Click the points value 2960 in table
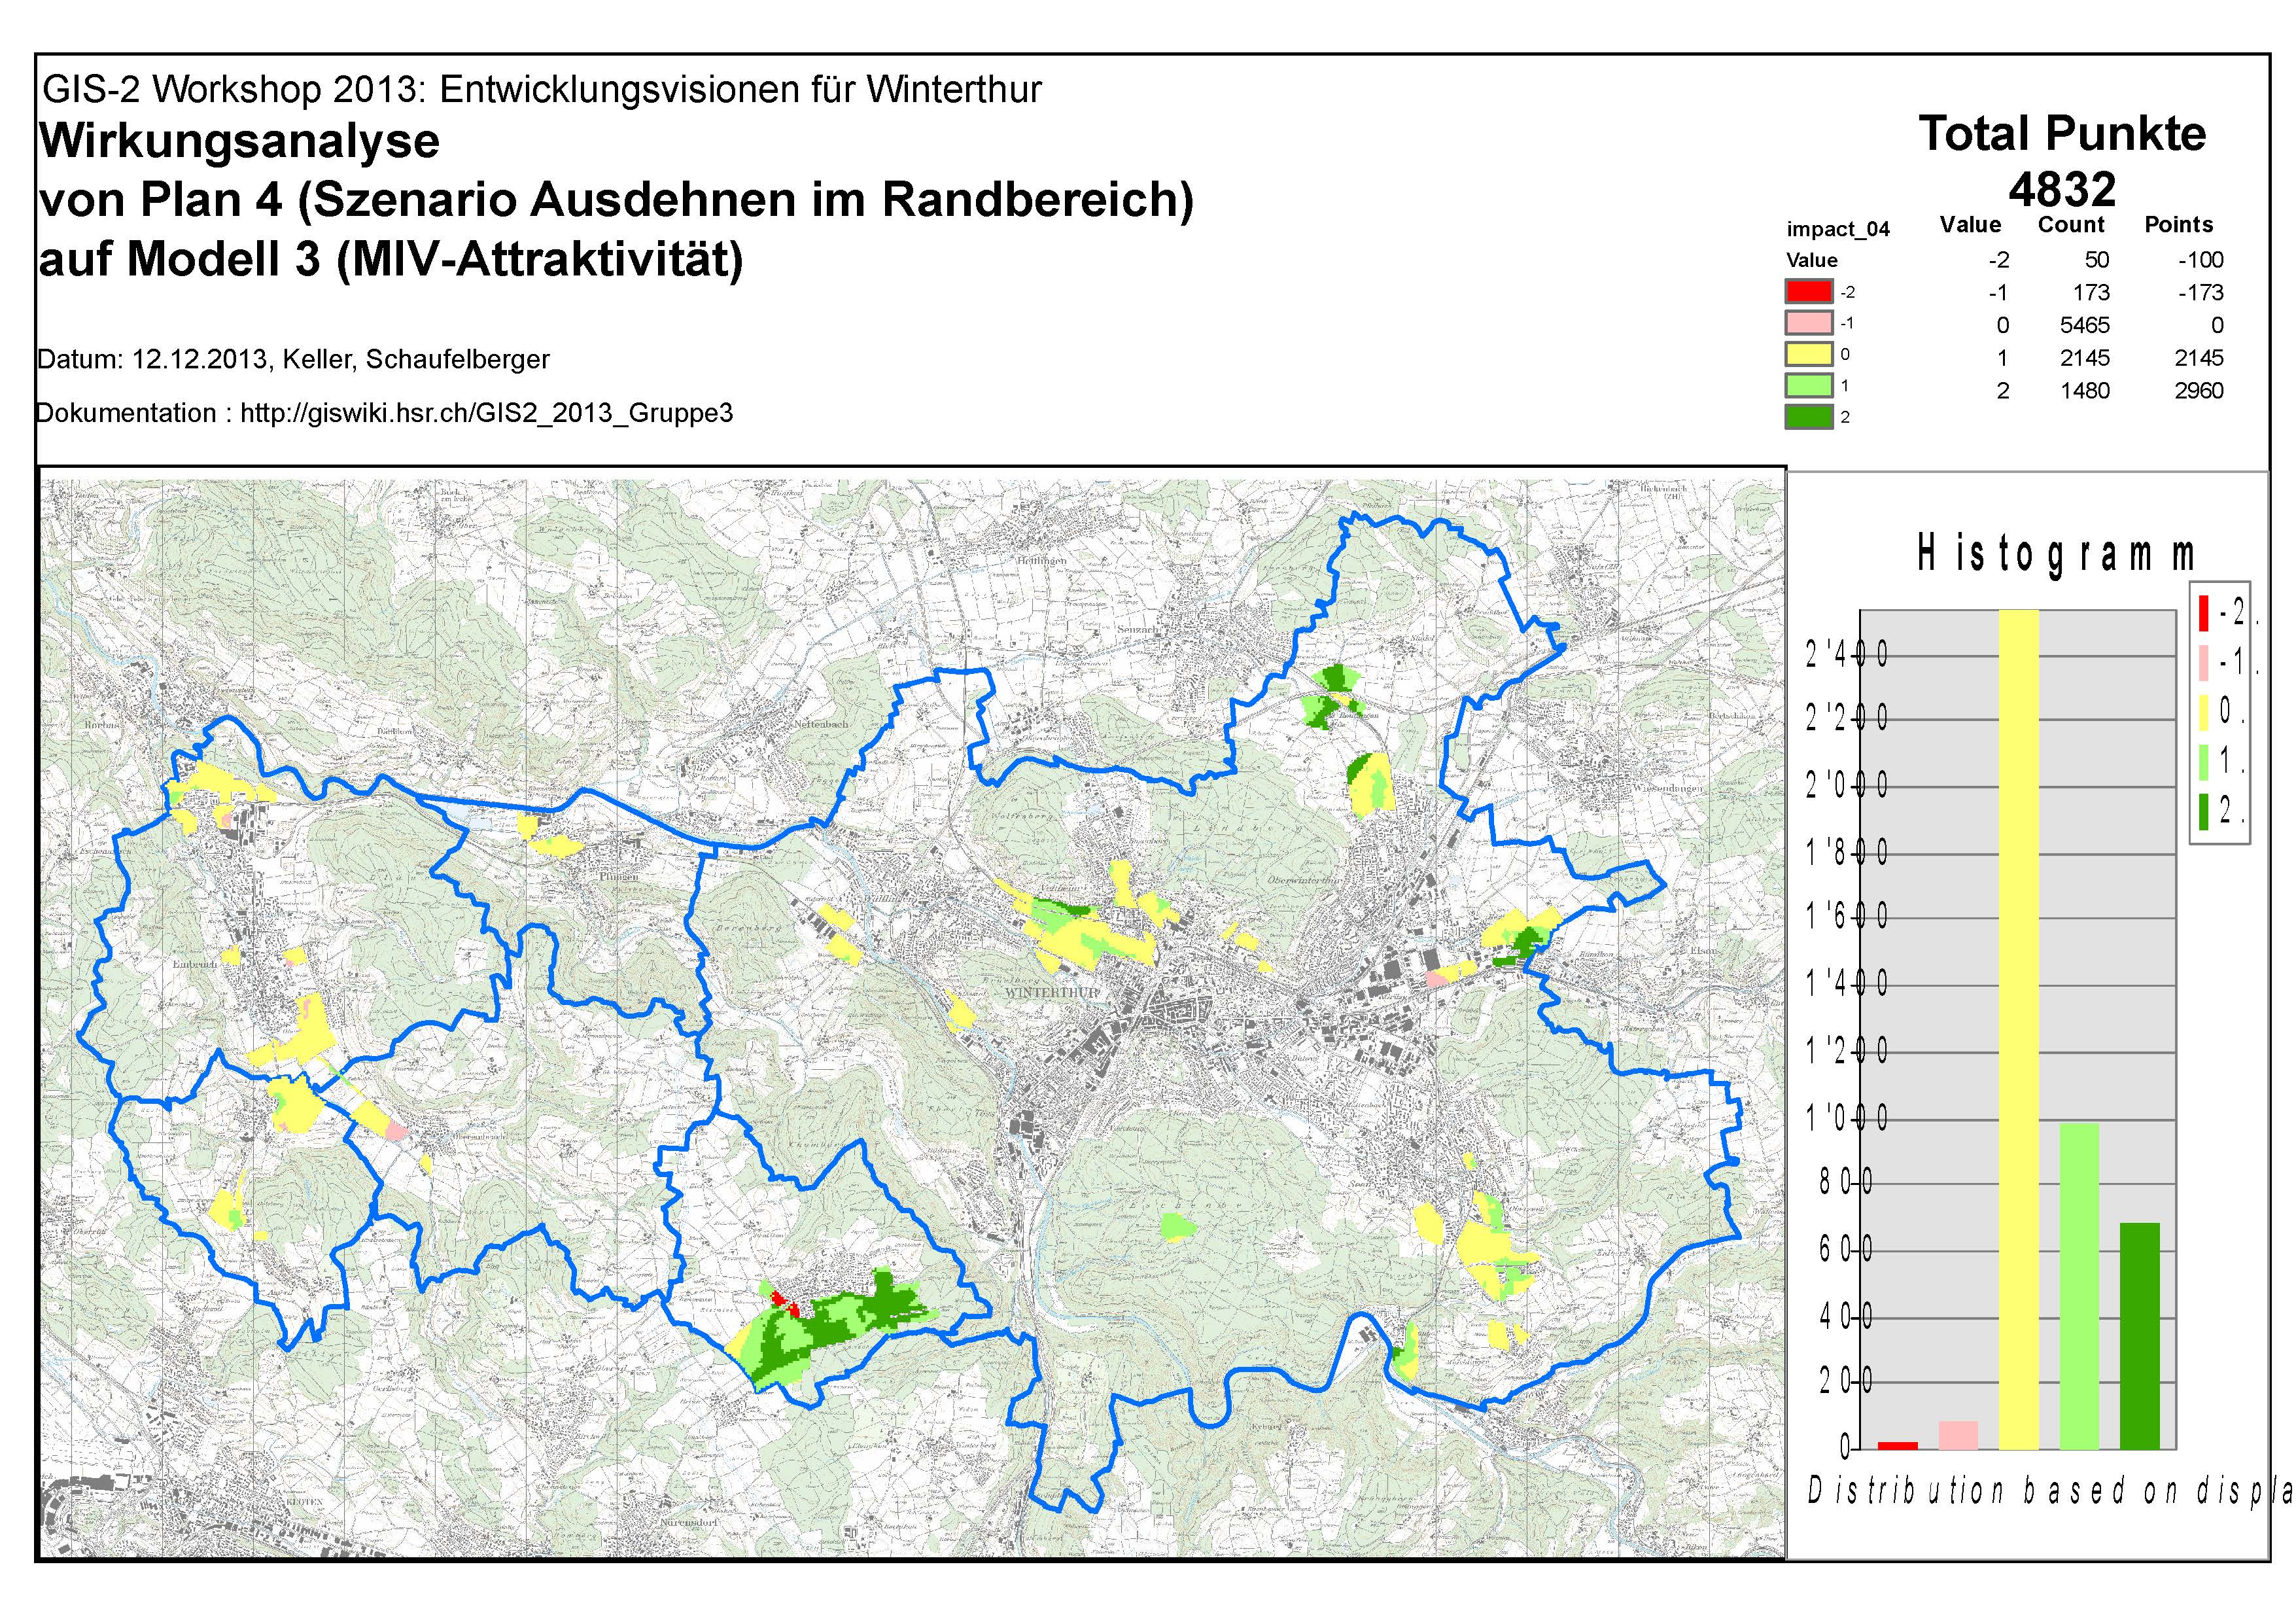Image resolution: width=2296 pixels, height=1624 pixels. coord(2198,390)
